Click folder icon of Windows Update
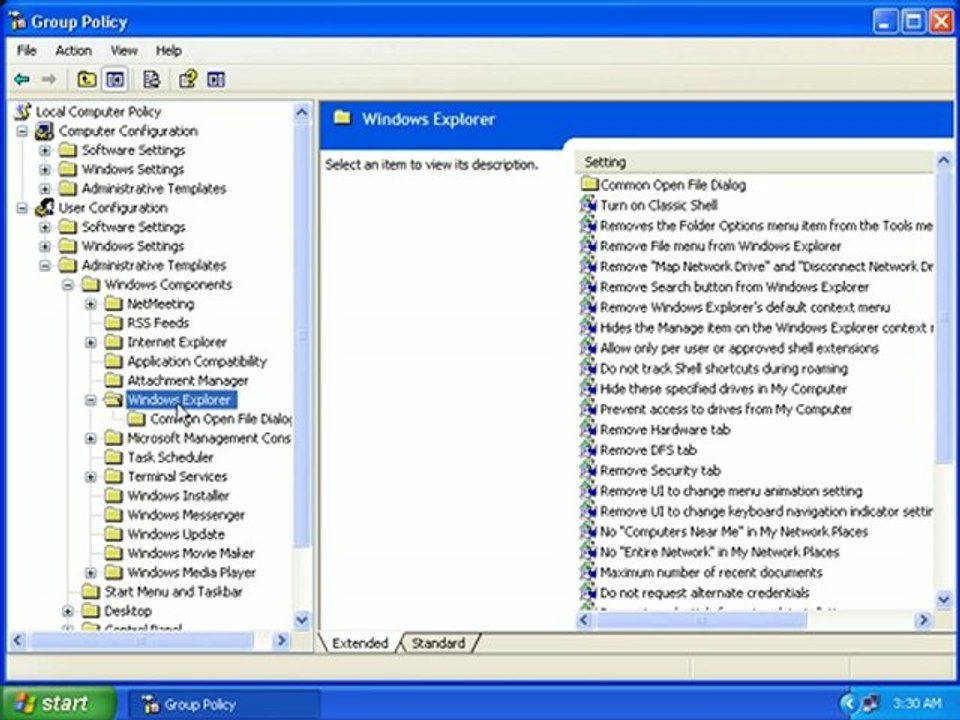960x720 pixels. pyautogui.click(x=113, y=534)
